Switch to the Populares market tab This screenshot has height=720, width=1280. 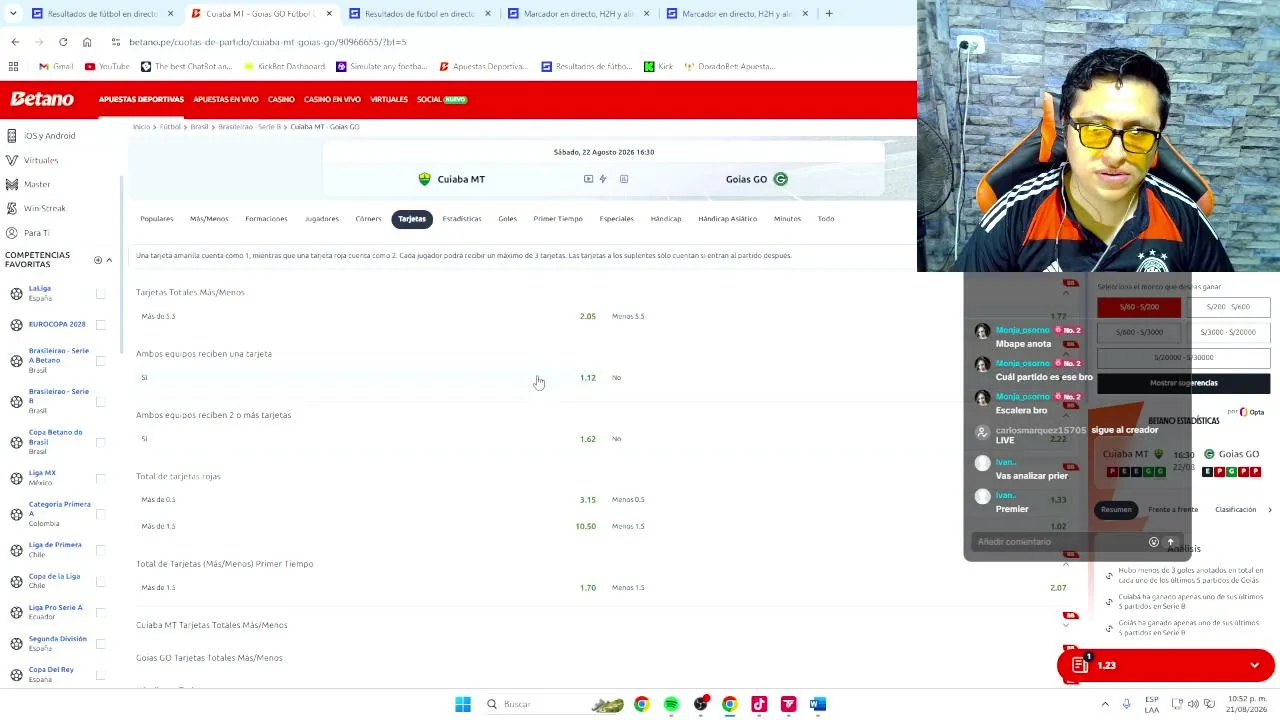click(x=157, y=219)
